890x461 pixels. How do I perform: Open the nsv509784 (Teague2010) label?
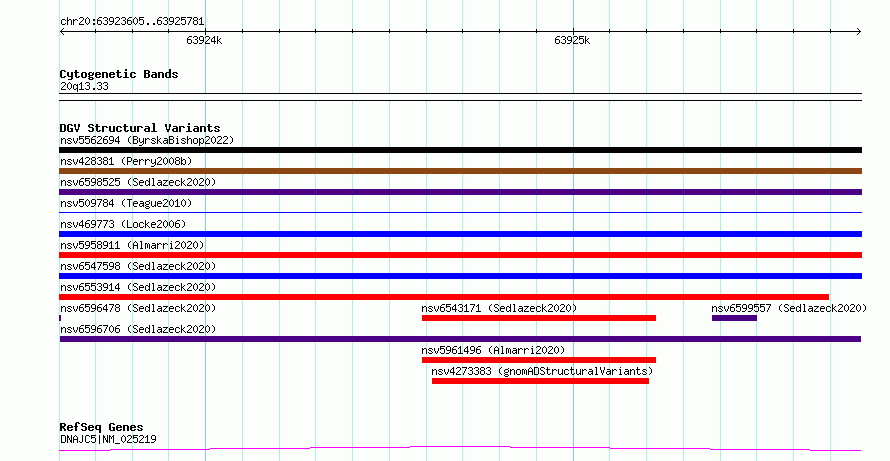[126, 203]
